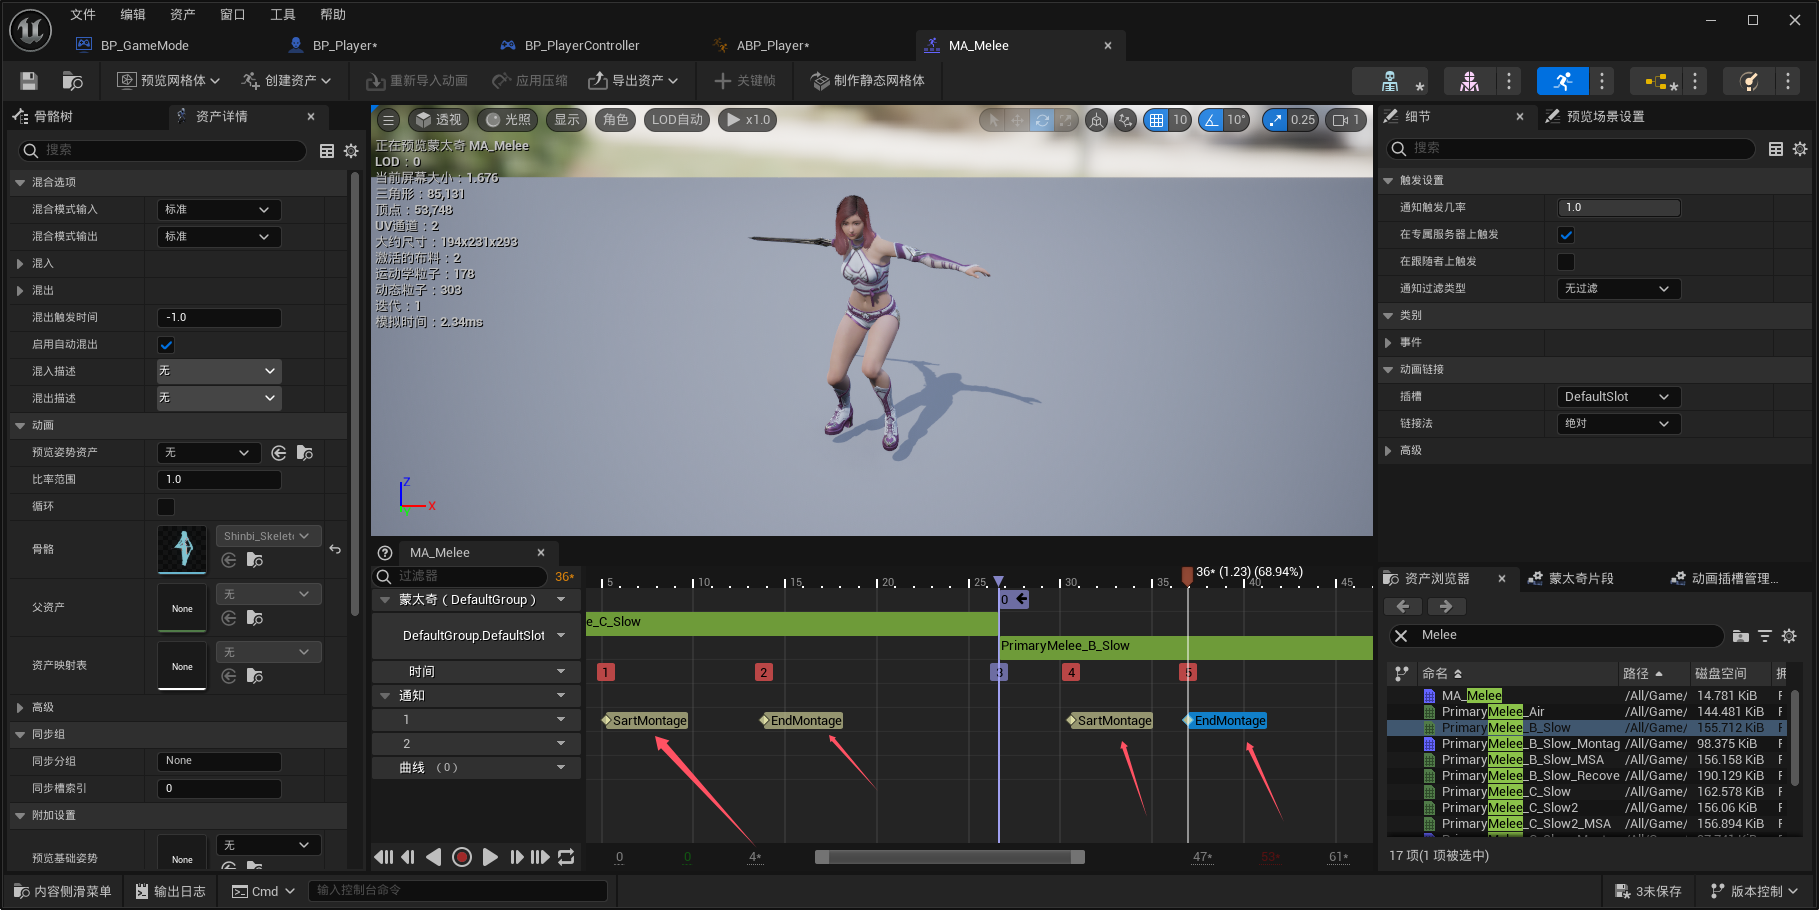The image size is (1819, 910).
Task: Click the 制作静态网格体 button
Action: click(x=867, y=81)
